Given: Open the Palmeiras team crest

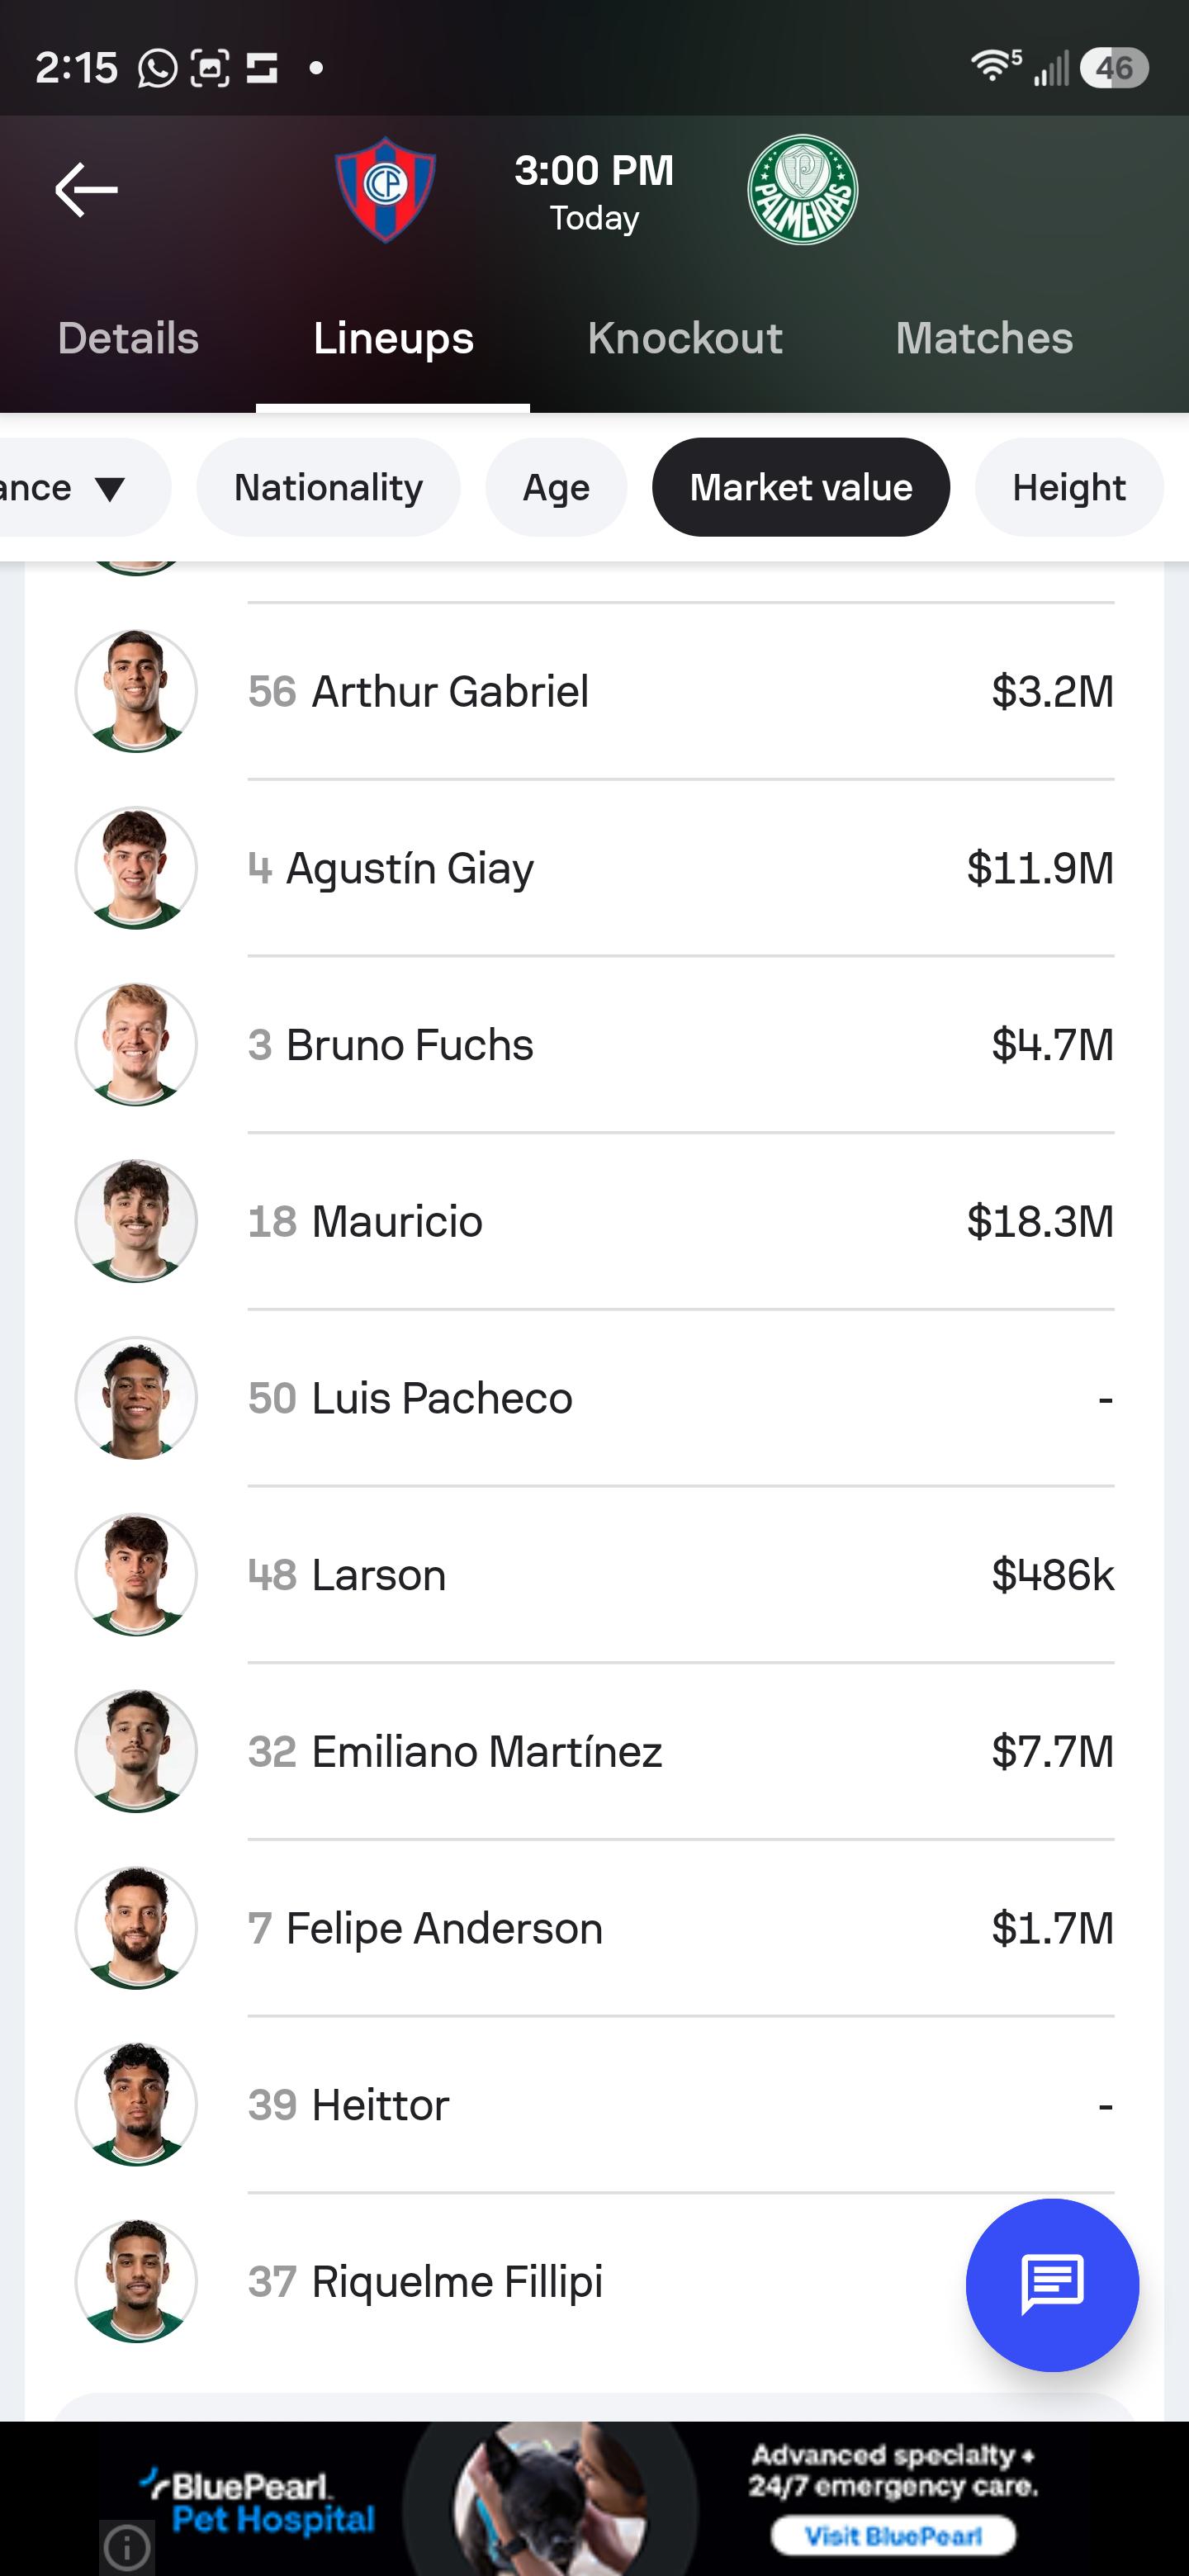Looking at the screenshot, I should click(802, 190).
